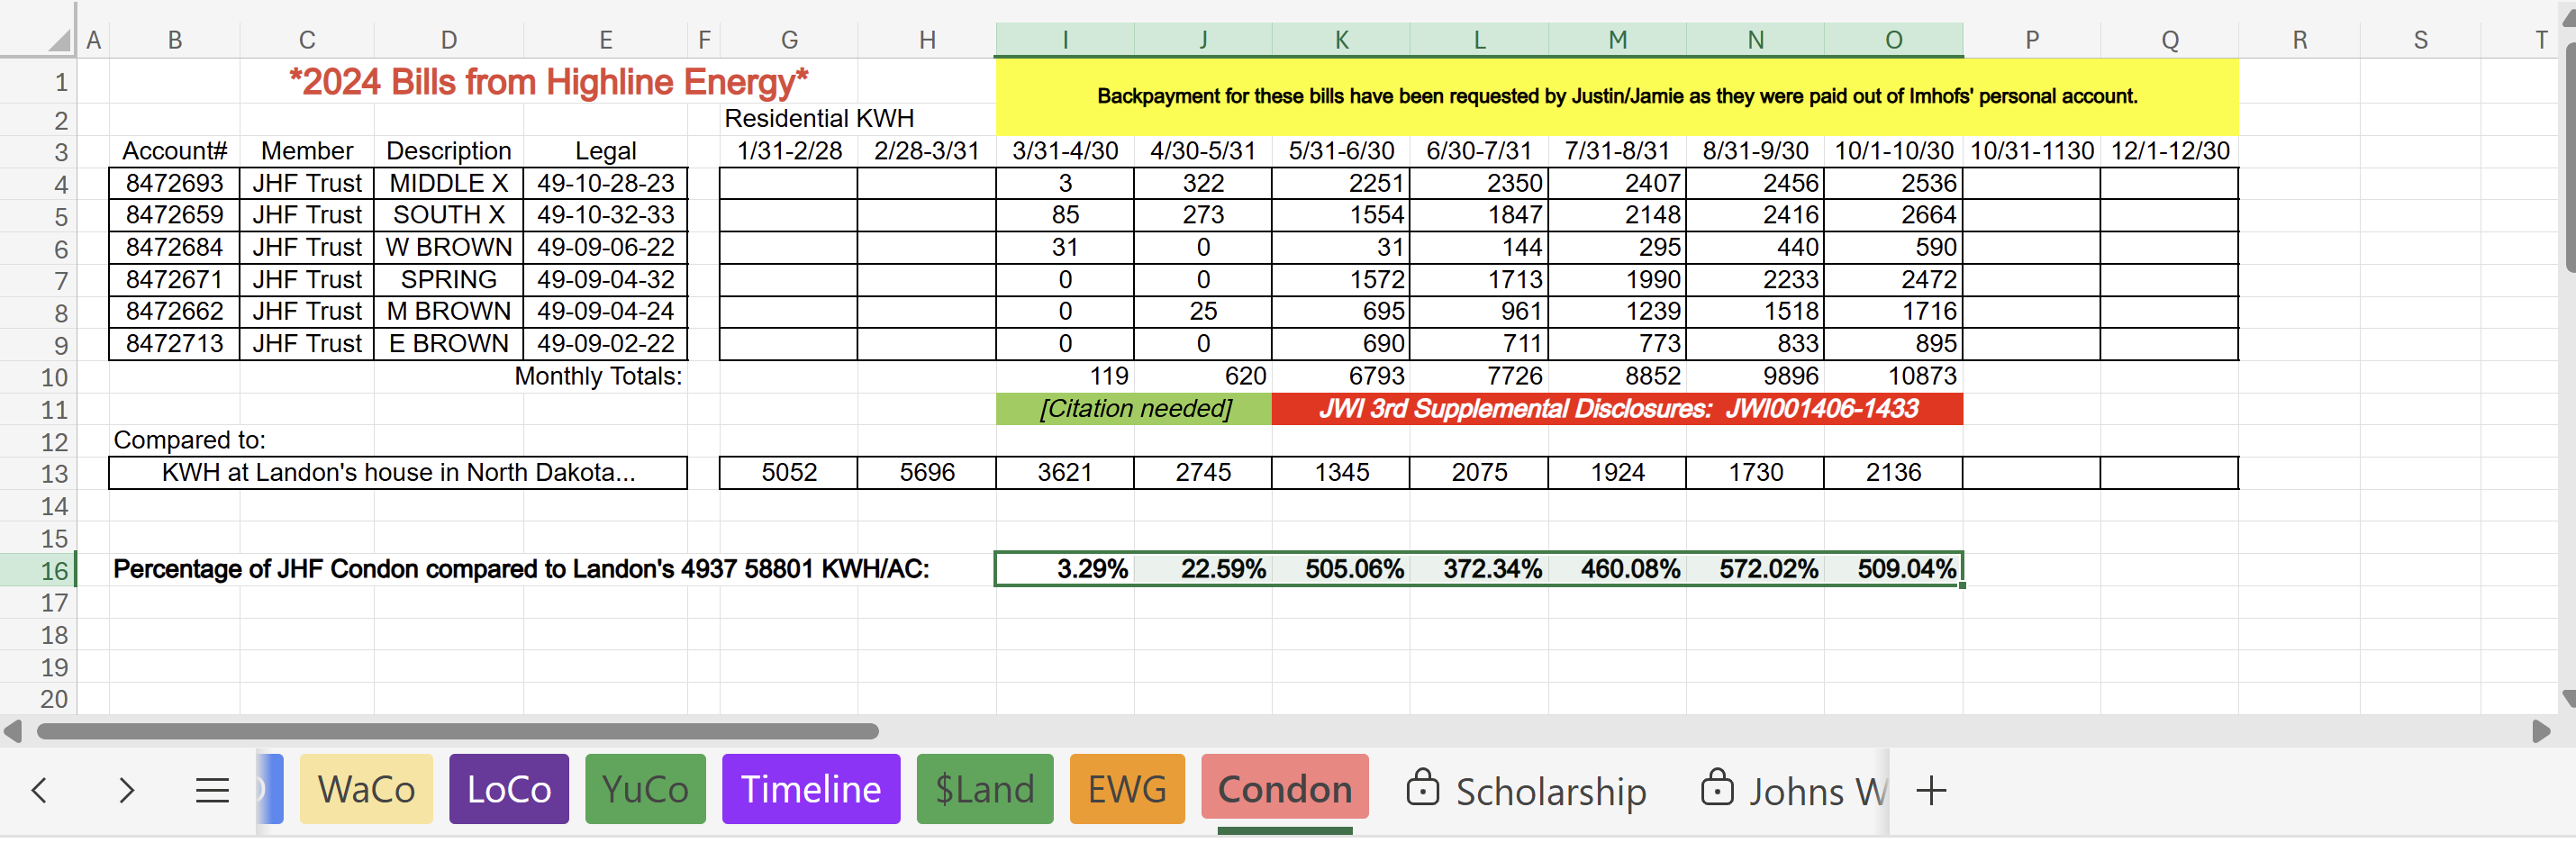Click the select-all corner triangle
The image size is (2576, 843).
pos(60,40)
